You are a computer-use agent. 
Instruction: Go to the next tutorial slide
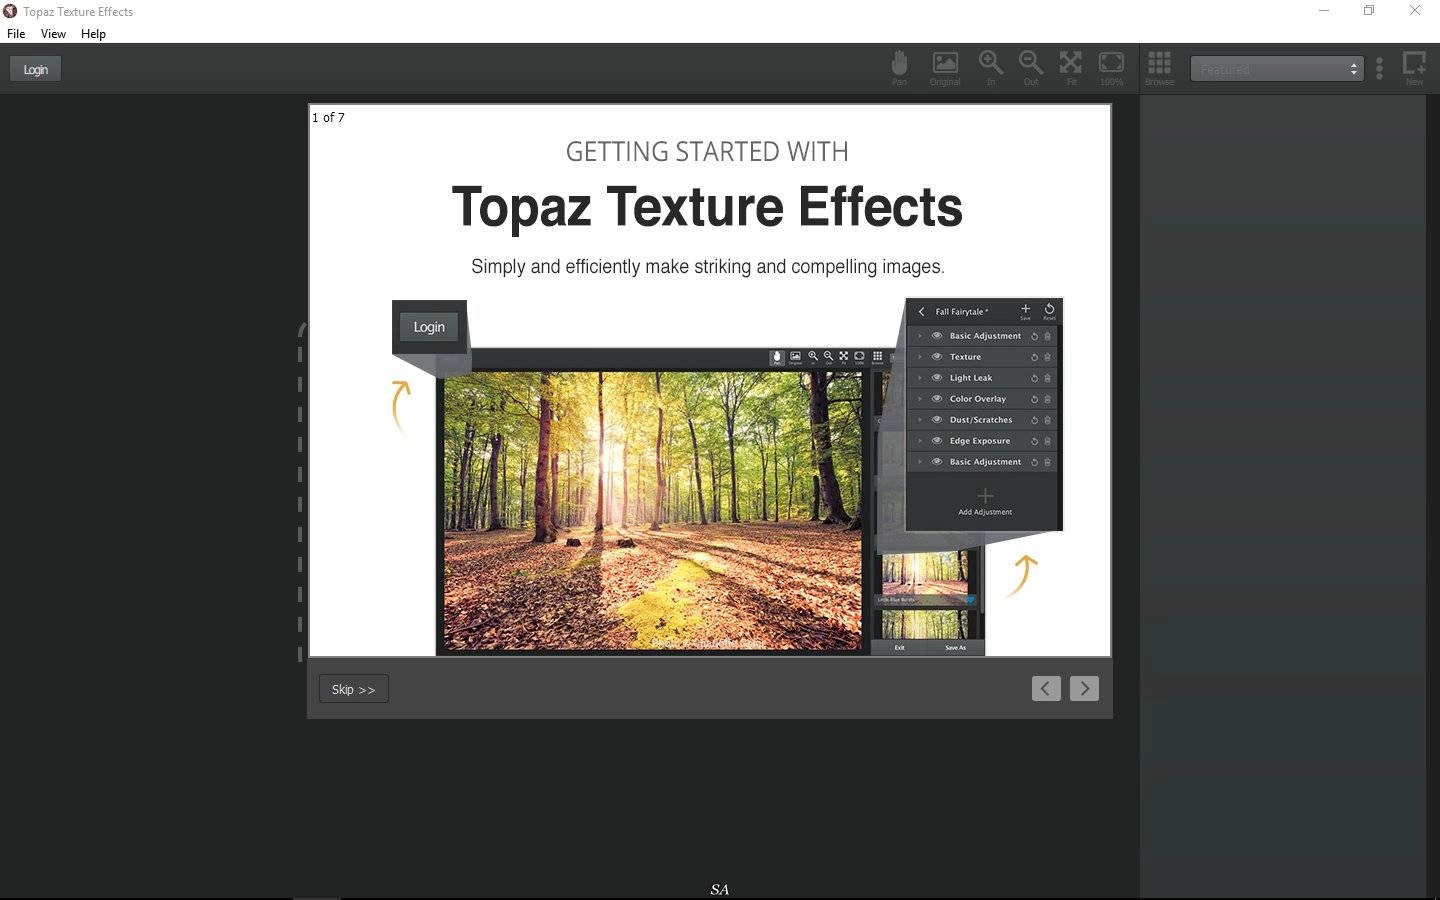(1084, 688)
